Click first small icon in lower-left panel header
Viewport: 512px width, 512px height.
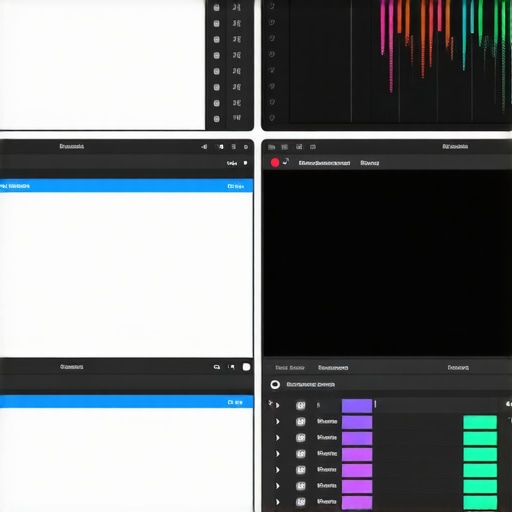(217, 367)
